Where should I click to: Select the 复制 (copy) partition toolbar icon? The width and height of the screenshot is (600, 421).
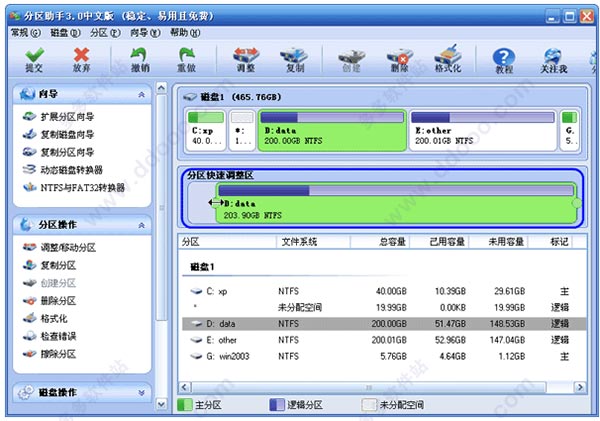pos(294,55)
